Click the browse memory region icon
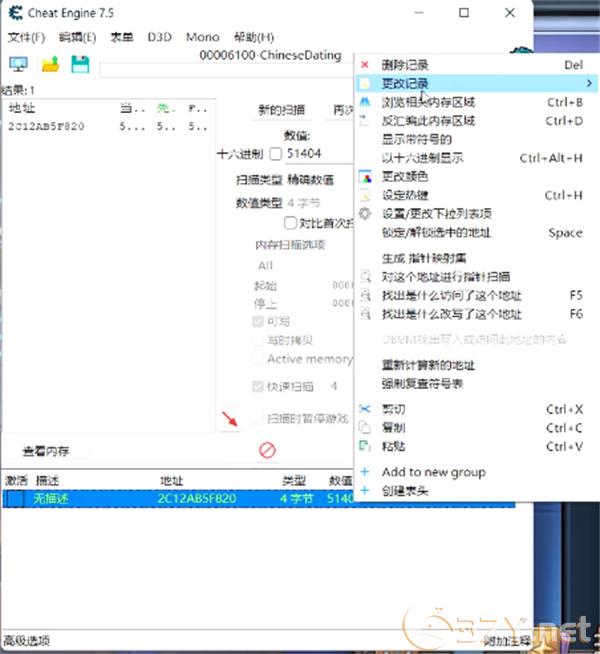600x654 pixels. 365,102
